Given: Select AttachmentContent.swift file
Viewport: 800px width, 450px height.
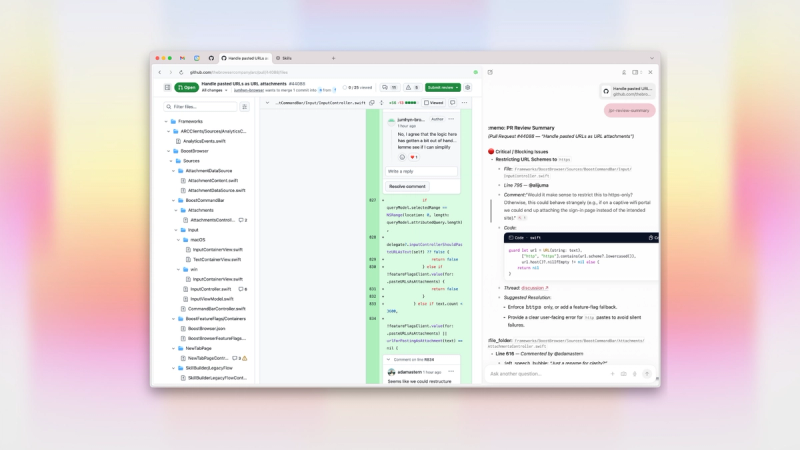Looking at the screenshot, I should (x=213, y=181).
